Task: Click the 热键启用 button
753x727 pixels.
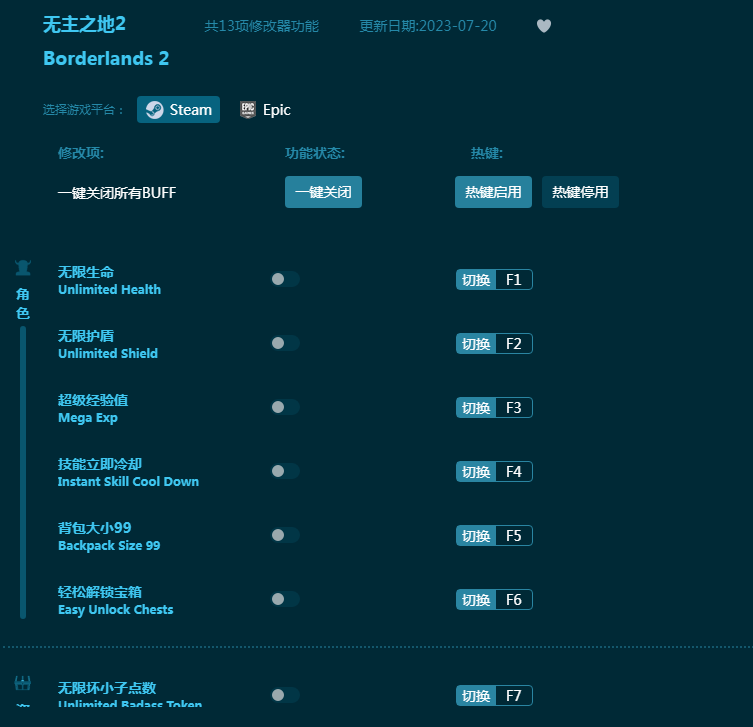Action: [x=493, y=192]
